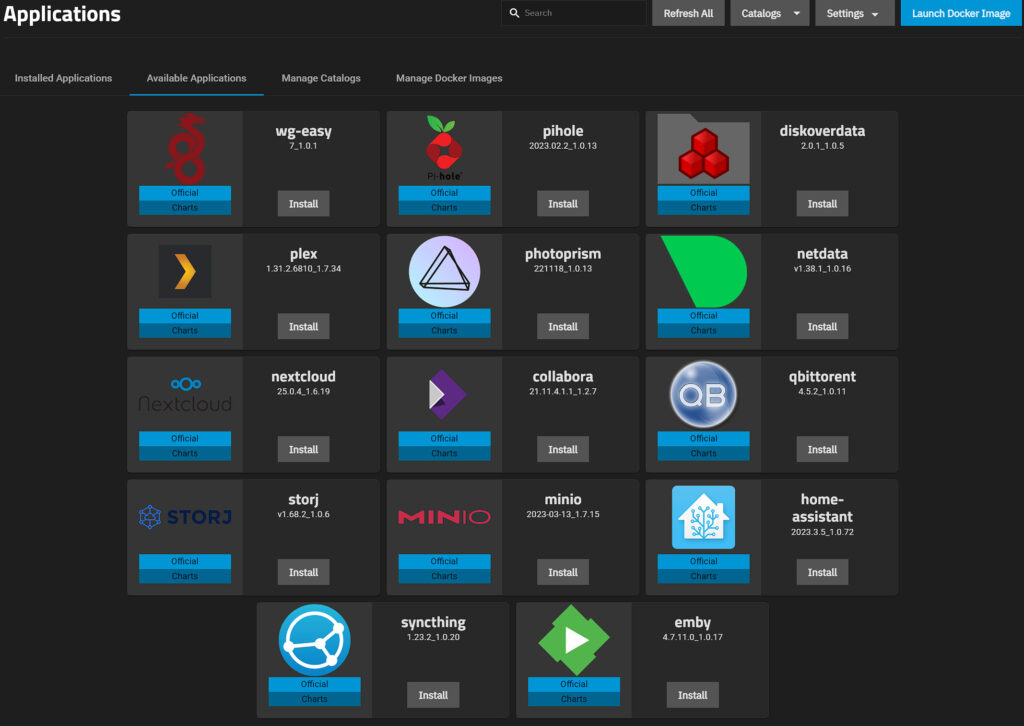
Task: Click the photoprism app title
Action: [563, 254]
